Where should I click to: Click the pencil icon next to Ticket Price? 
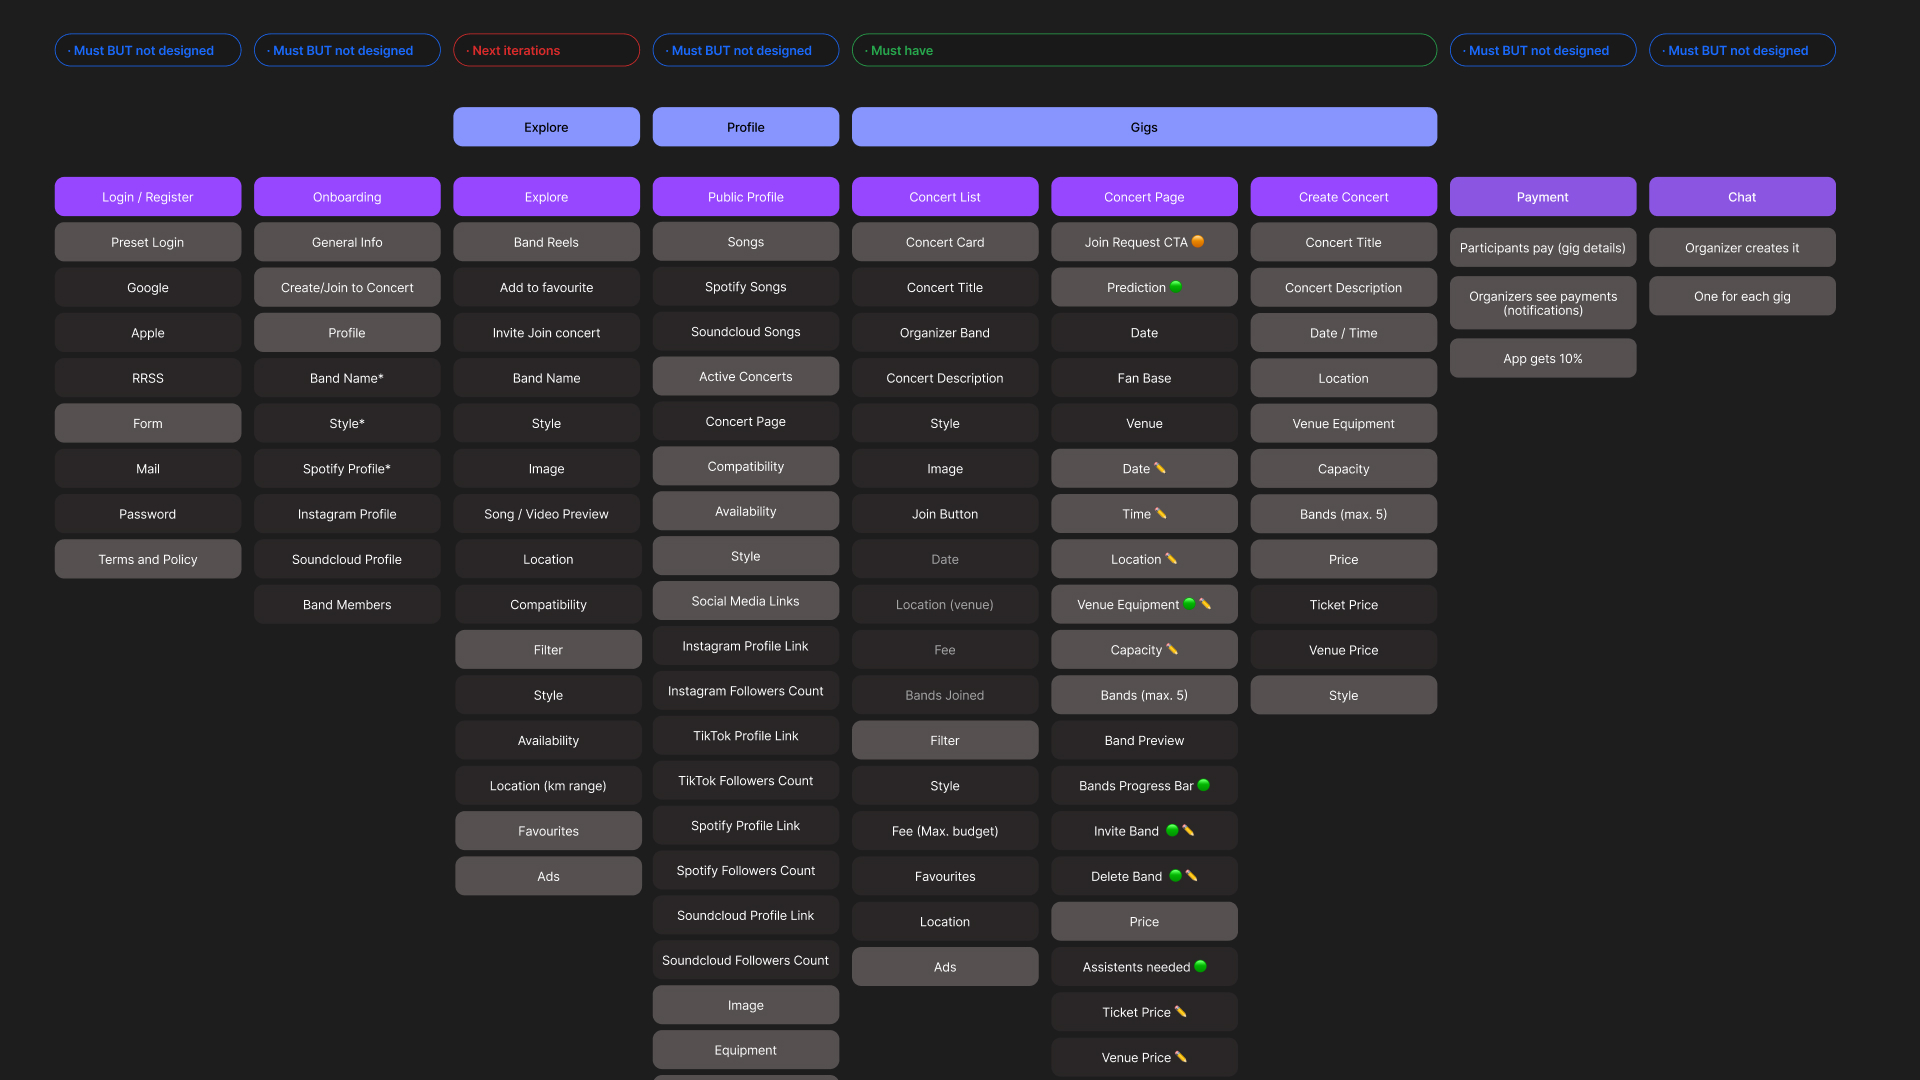[1180, 1012]
